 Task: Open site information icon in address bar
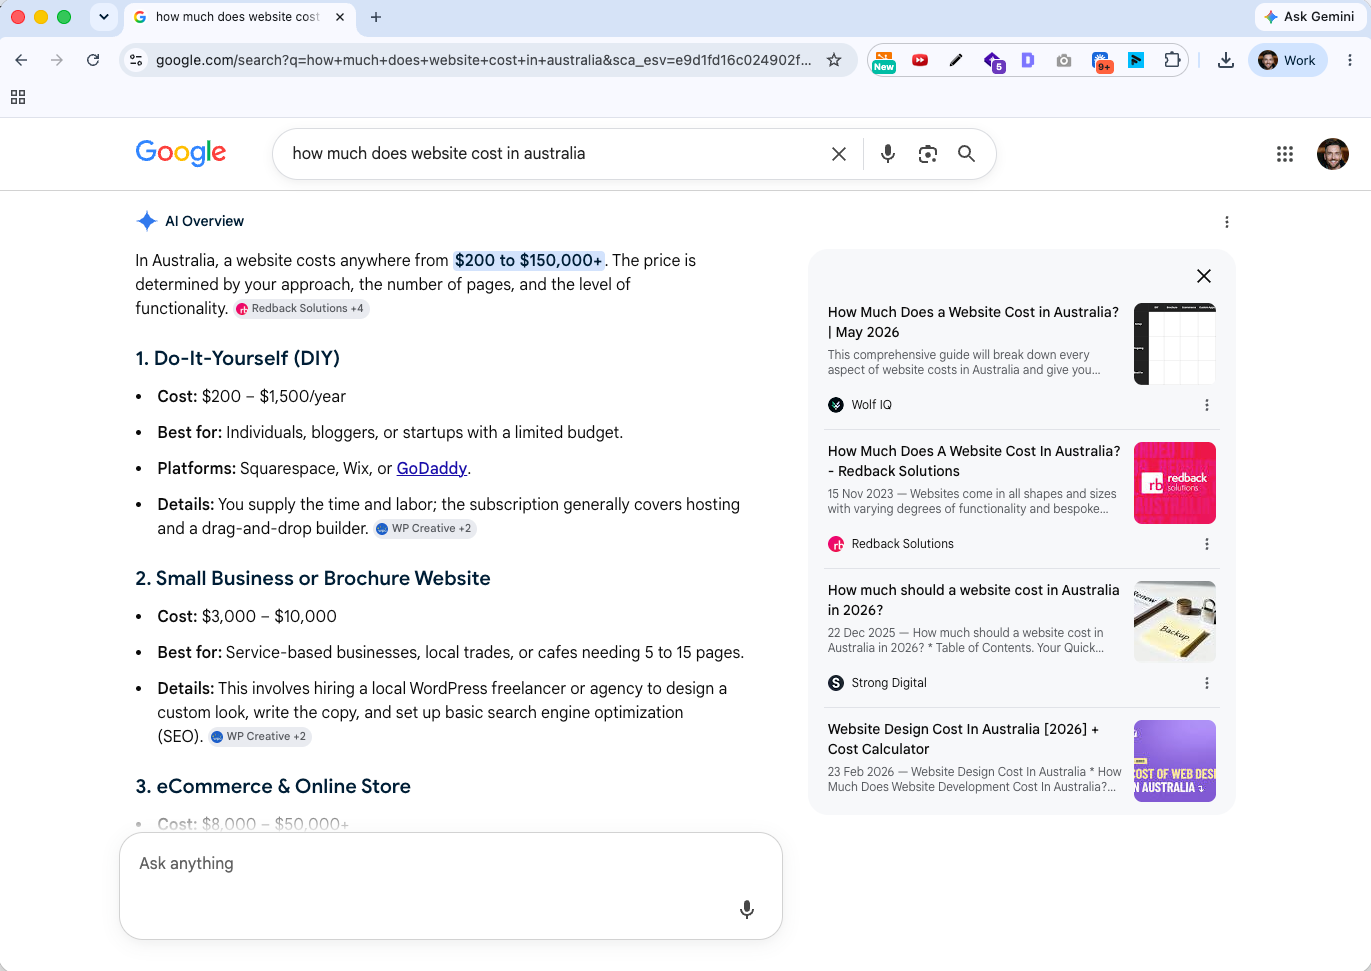pyautogui.click(x=137, y=60)
